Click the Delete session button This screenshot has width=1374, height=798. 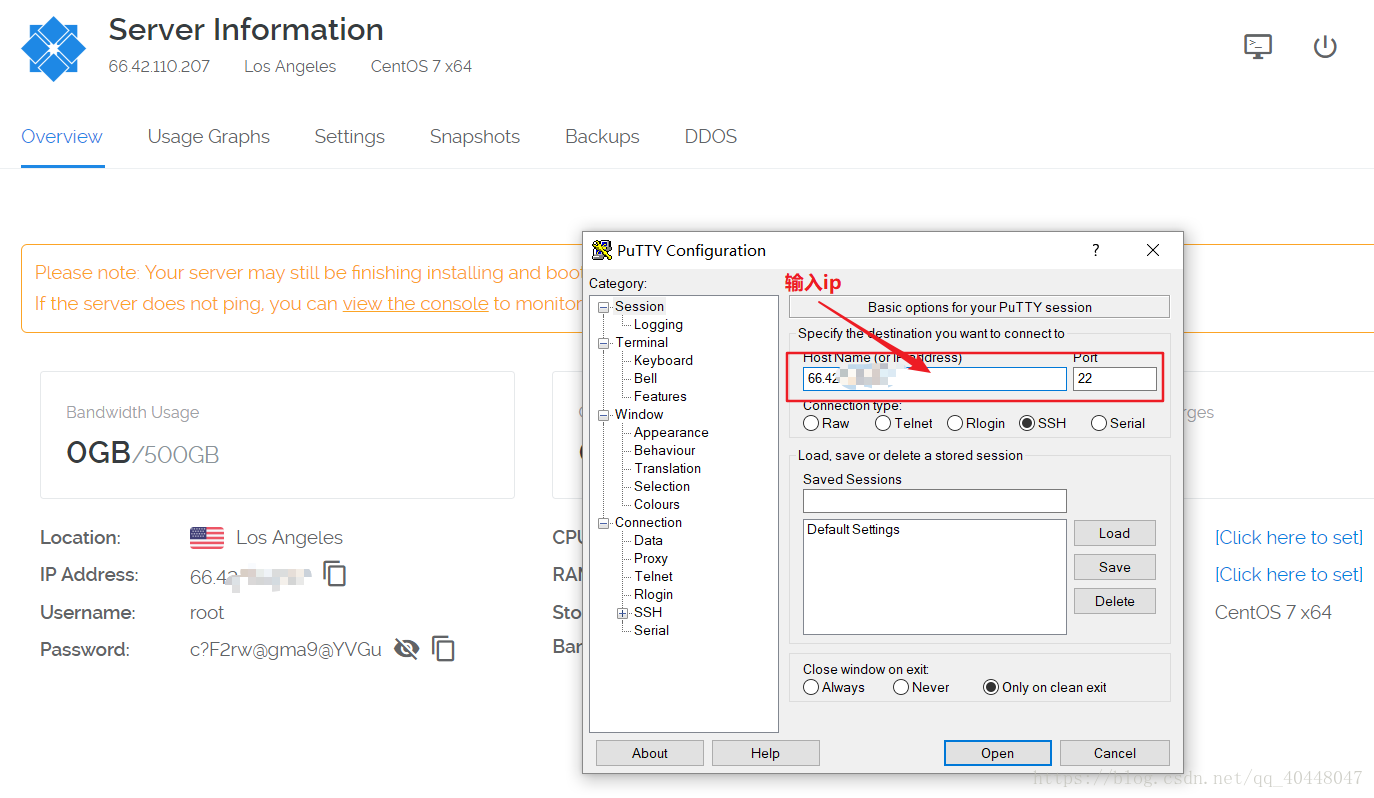[x=1115, y=601]
